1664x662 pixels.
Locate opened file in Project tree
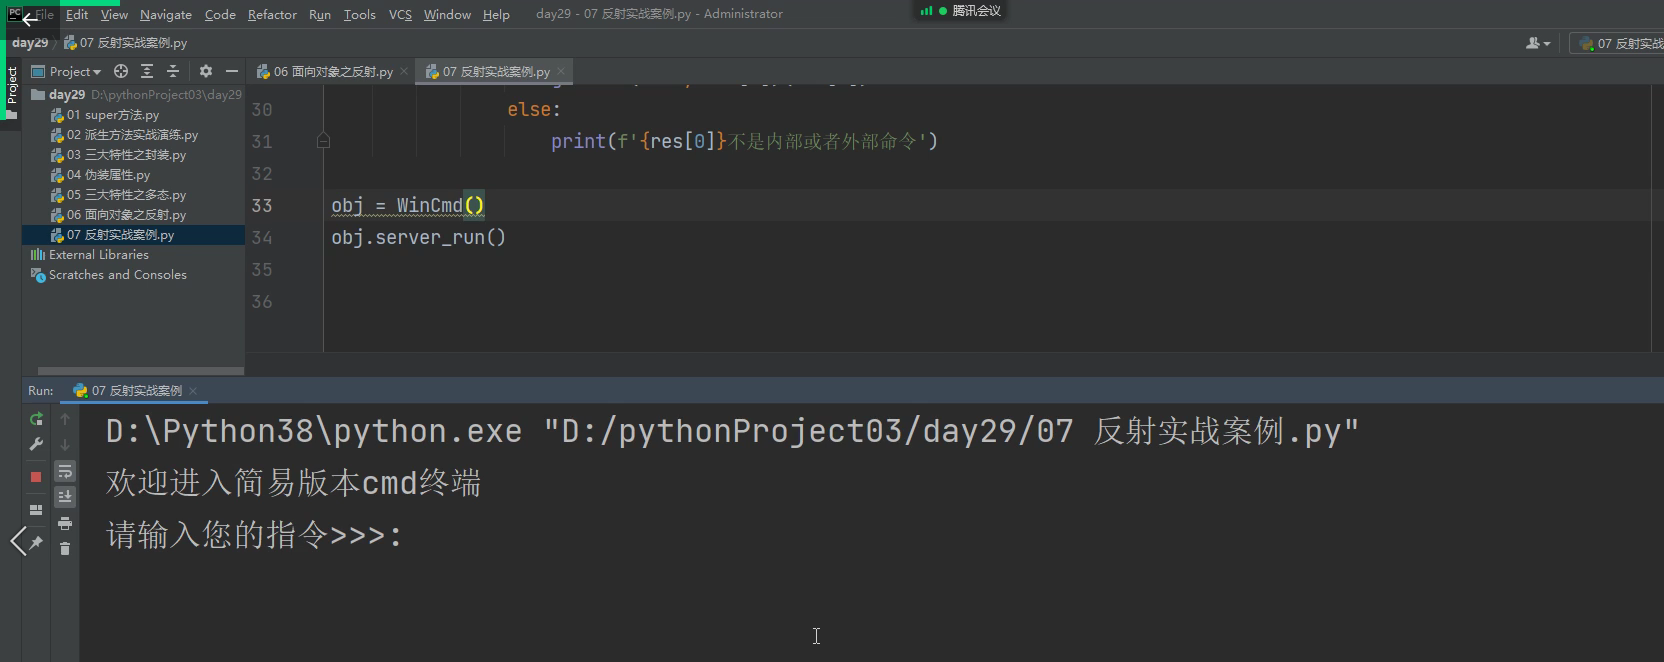(121, 71)
